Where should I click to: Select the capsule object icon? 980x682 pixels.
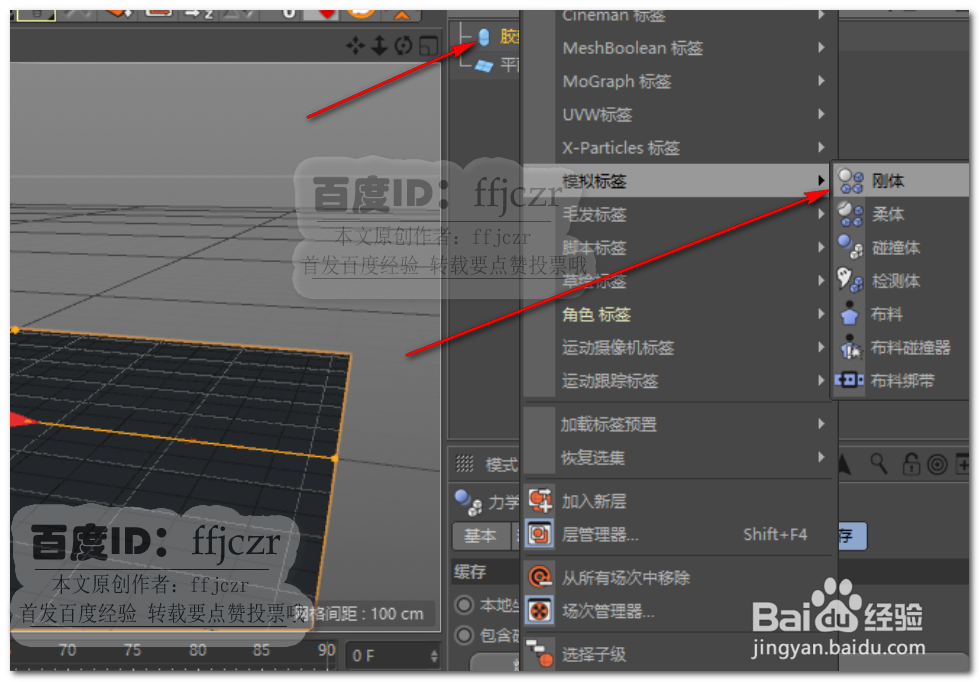point(484,37)
